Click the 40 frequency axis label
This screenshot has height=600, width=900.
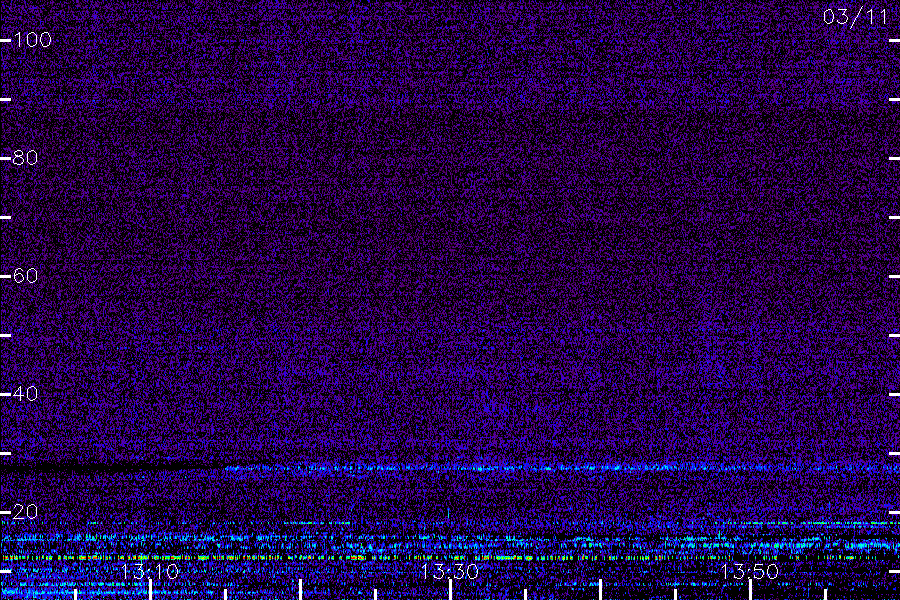(x=25, y=393)
